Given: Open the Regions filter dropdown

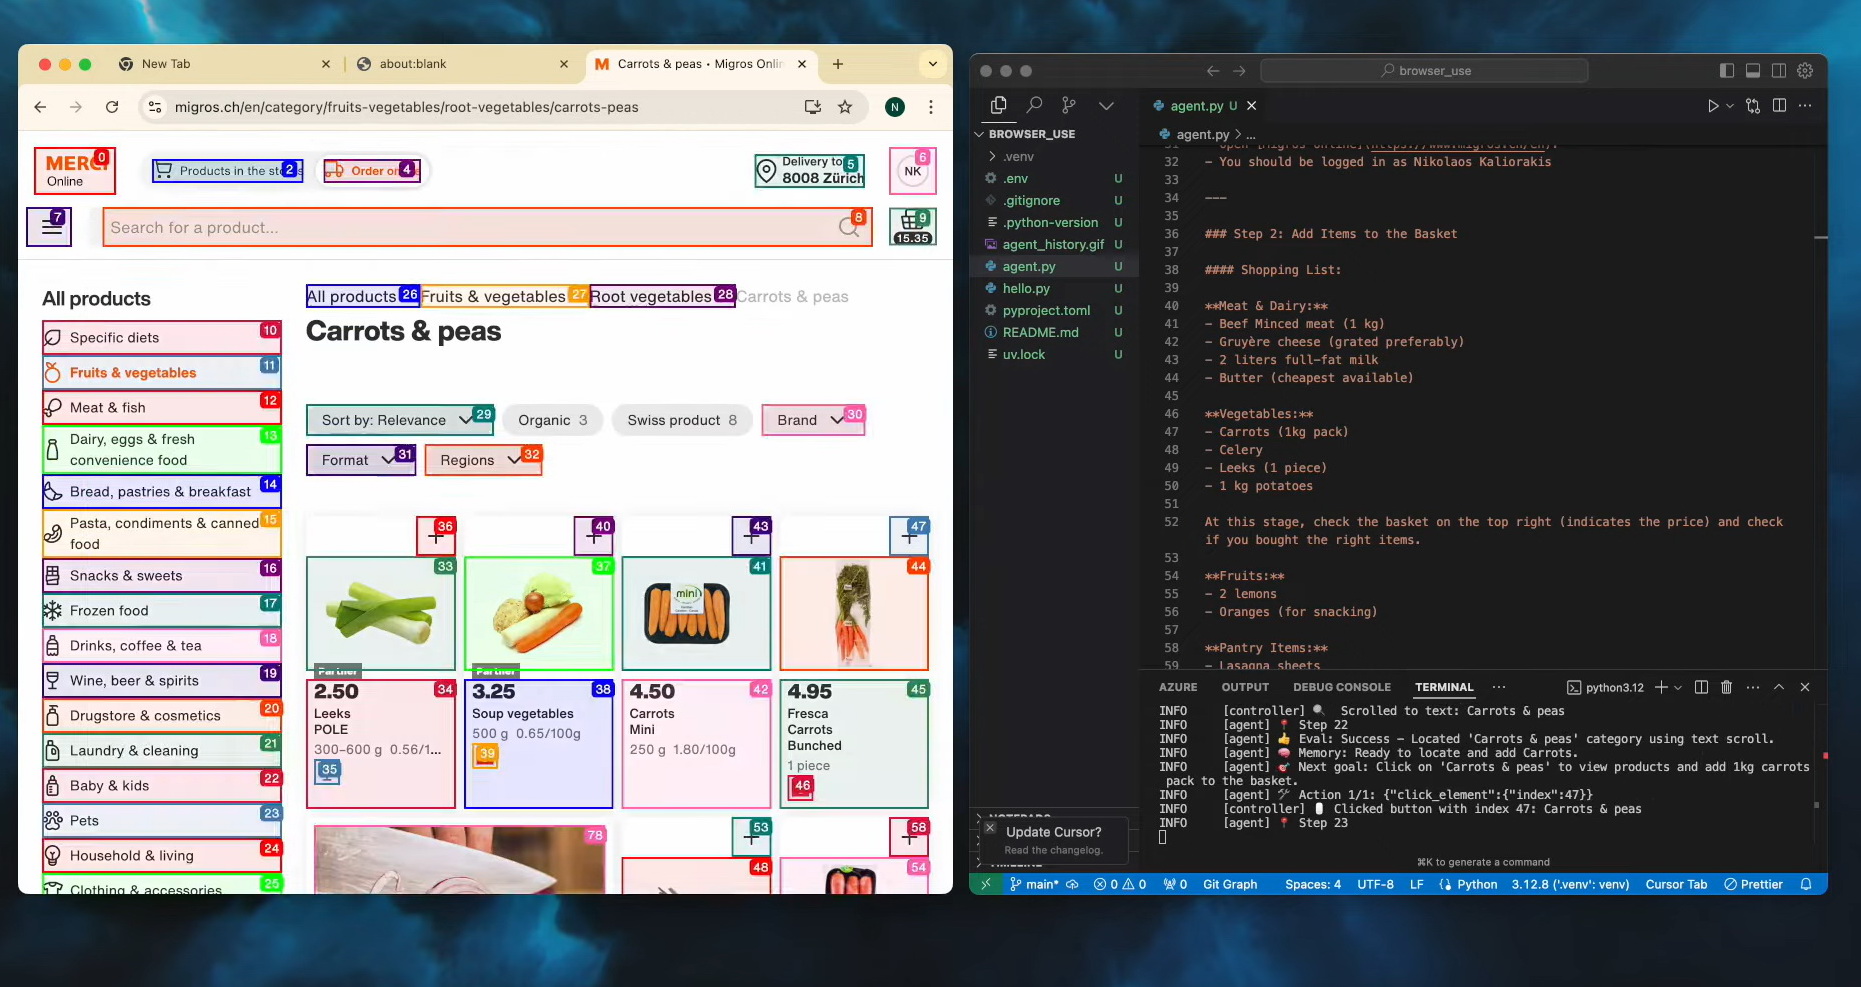Looking at the screenshot, I should [483, 460].
